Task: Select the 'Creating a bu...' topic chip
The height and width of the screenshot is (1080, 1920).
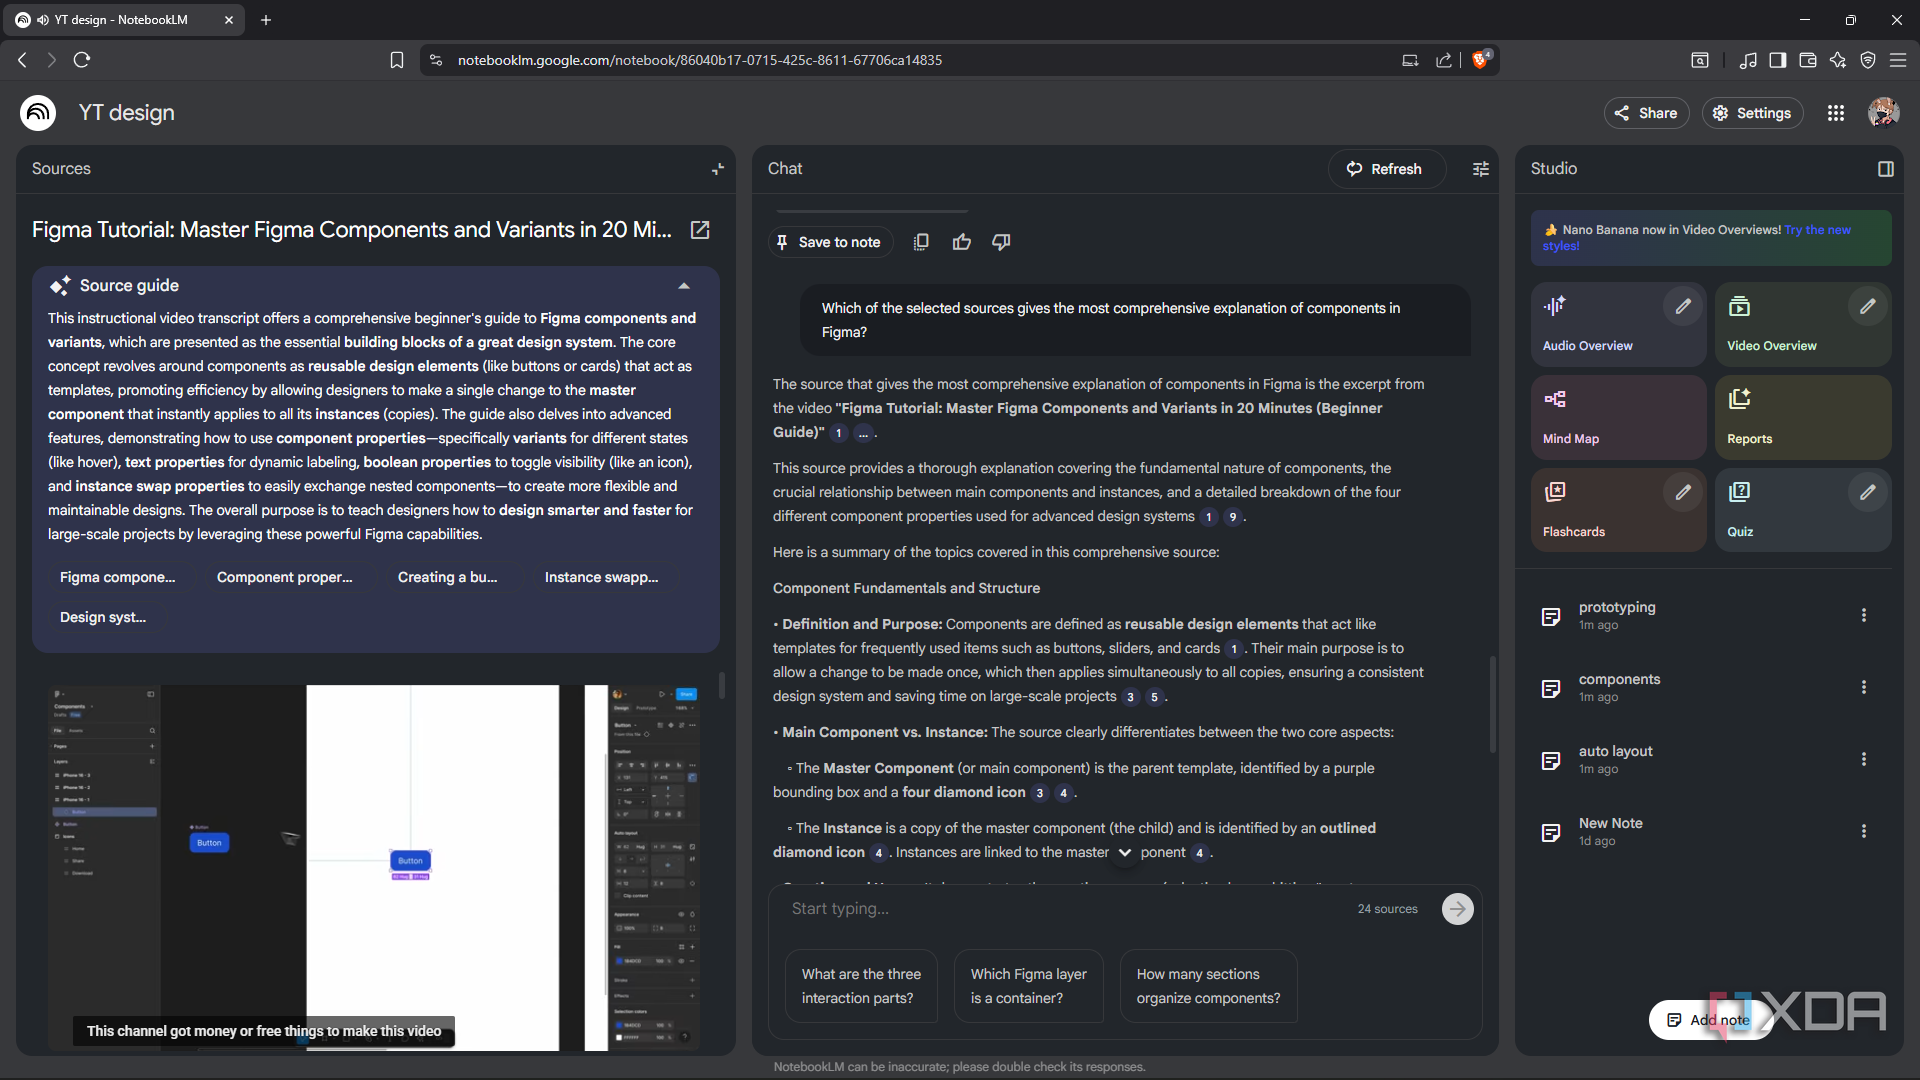Action: tap(447, 577)
